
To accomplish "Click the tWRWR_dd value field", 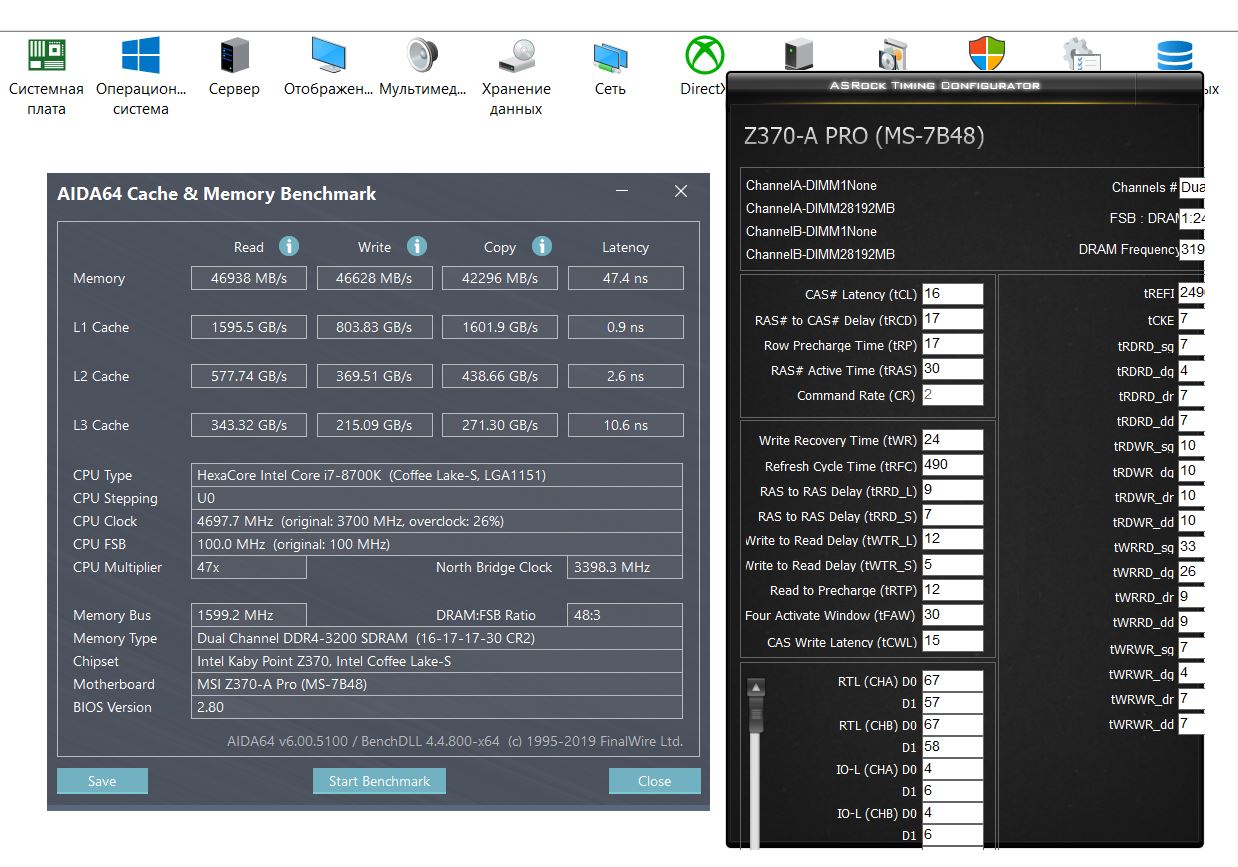I will click(1191, 723).
